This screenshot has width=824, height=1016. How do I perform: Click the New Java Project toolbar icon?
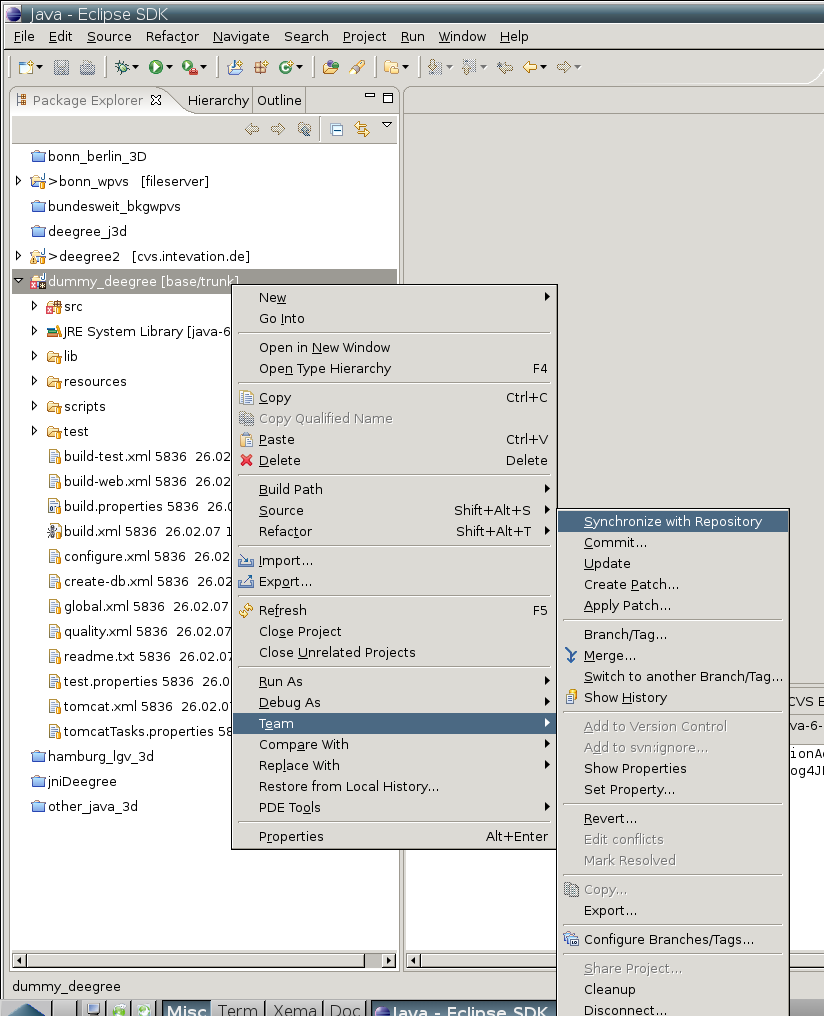coord(235,67)
